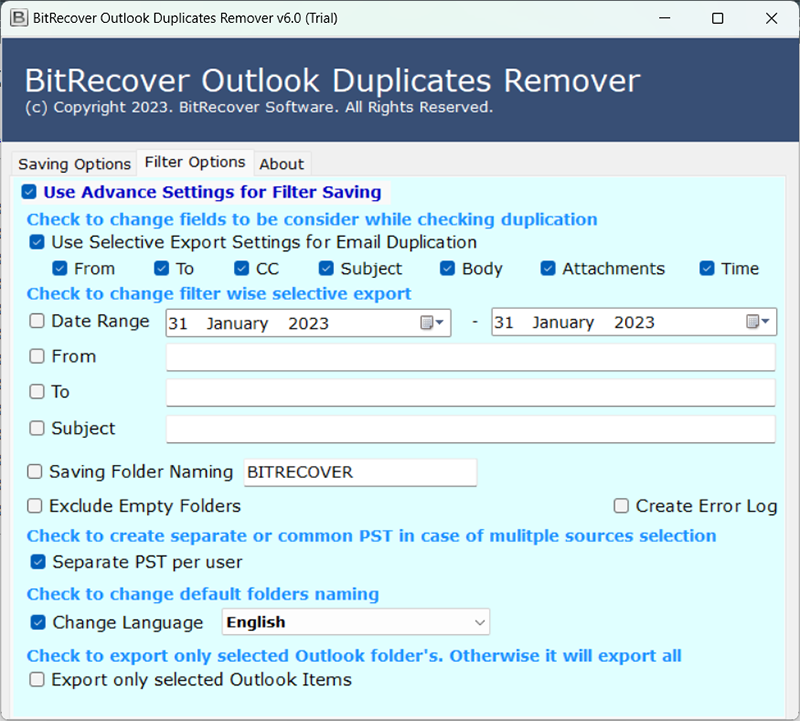Select the Filter Options tab
Image resolution: width=800 pixels, height=721 pixels.
pos(195,162)
